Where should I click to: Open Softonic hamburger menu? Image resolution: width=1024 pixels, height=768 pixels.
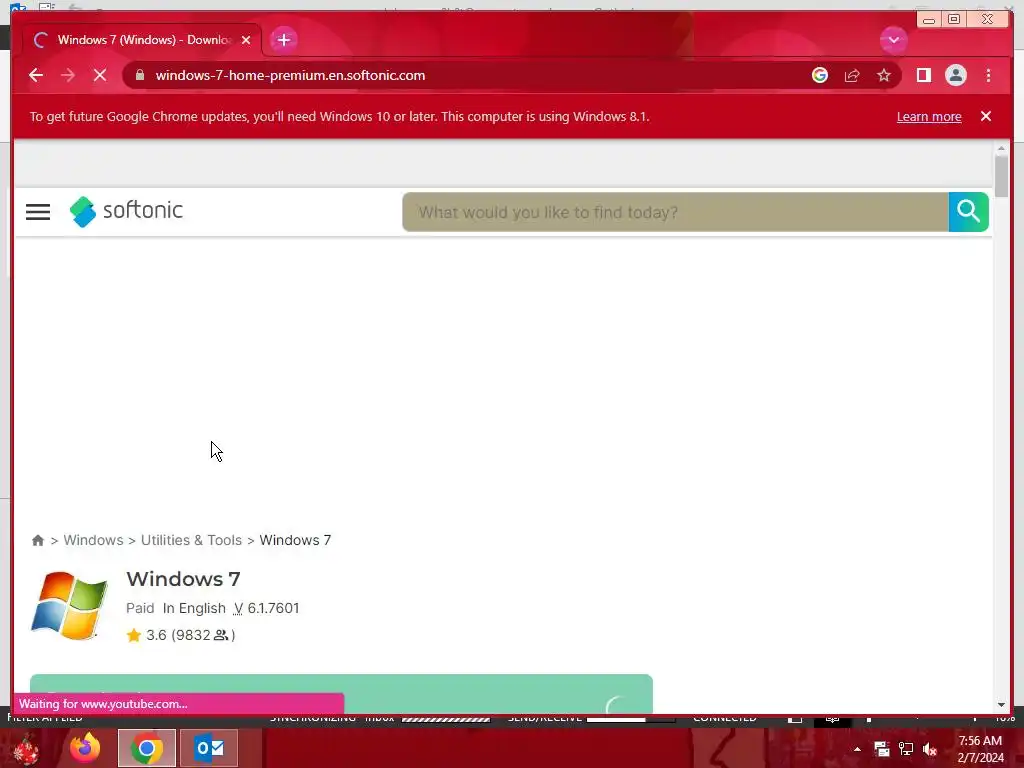point(38,212)
